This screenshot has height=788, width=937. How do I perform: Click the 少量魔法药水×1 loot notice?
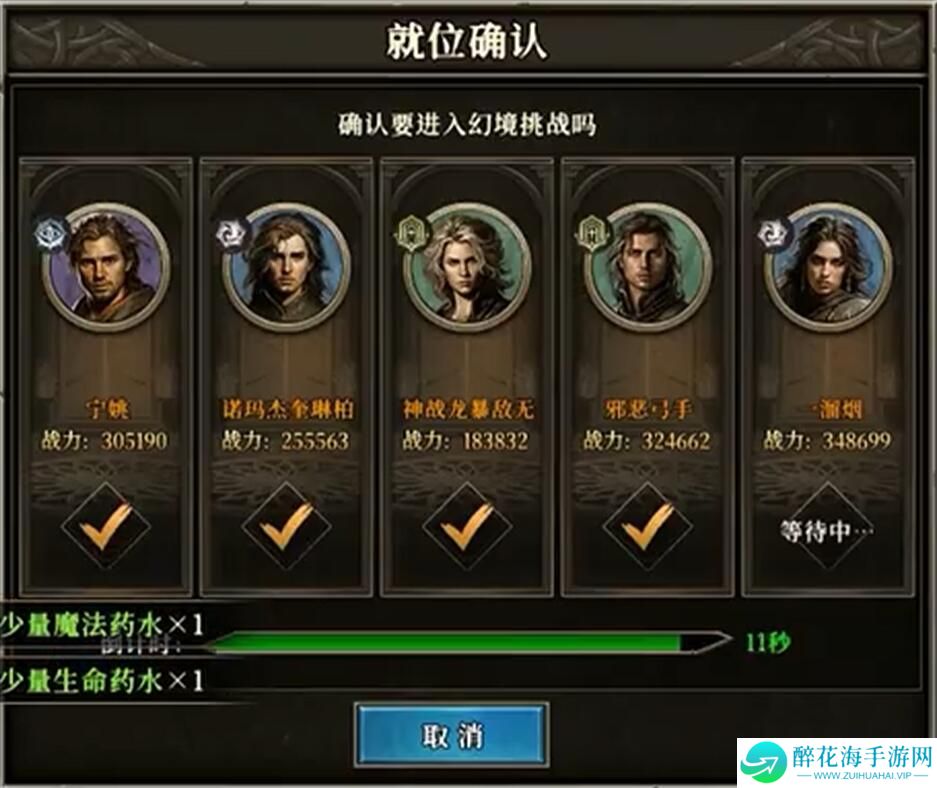[x=102, y=626]
